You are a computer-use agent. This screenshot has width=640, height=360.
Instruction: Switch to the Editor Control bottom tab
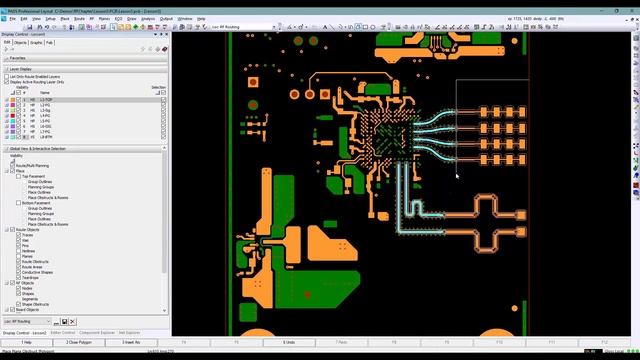pos(63,333)
